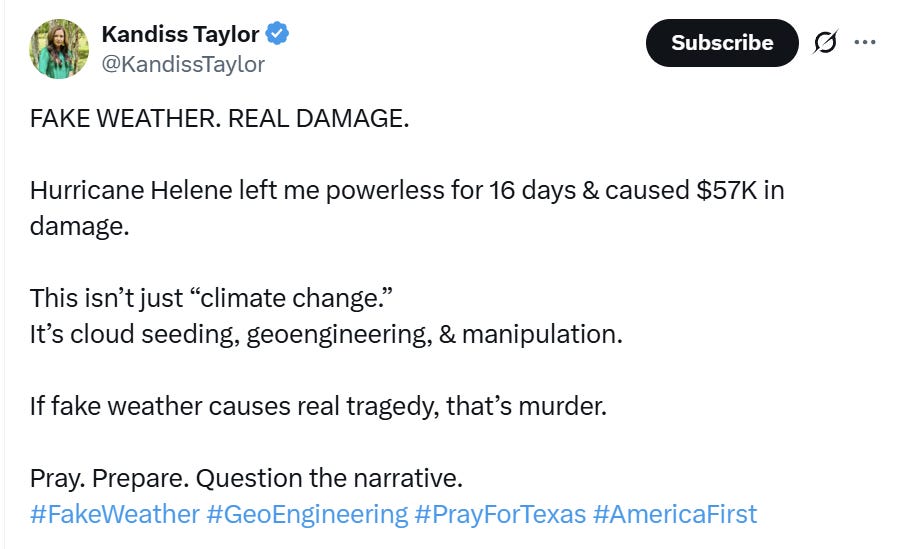897x549 pixels.
Task: Open the #GeoEngineering hashtag
Action: coord(307,514)
